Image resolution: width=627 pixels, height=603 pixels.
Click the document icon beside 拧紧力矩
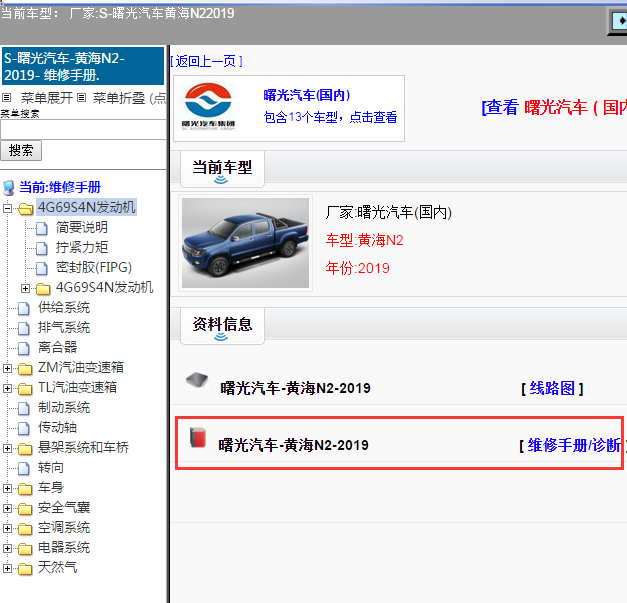pos(42,248)
